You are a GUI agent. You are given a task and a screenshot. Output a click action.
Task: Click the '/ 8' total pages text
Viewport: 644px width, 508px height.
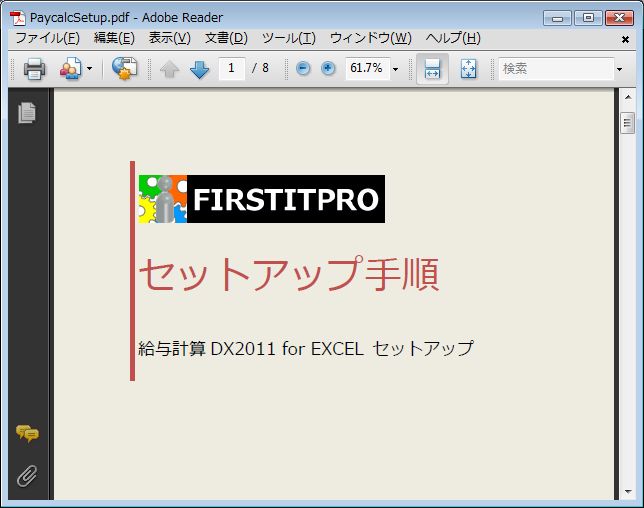260,68
